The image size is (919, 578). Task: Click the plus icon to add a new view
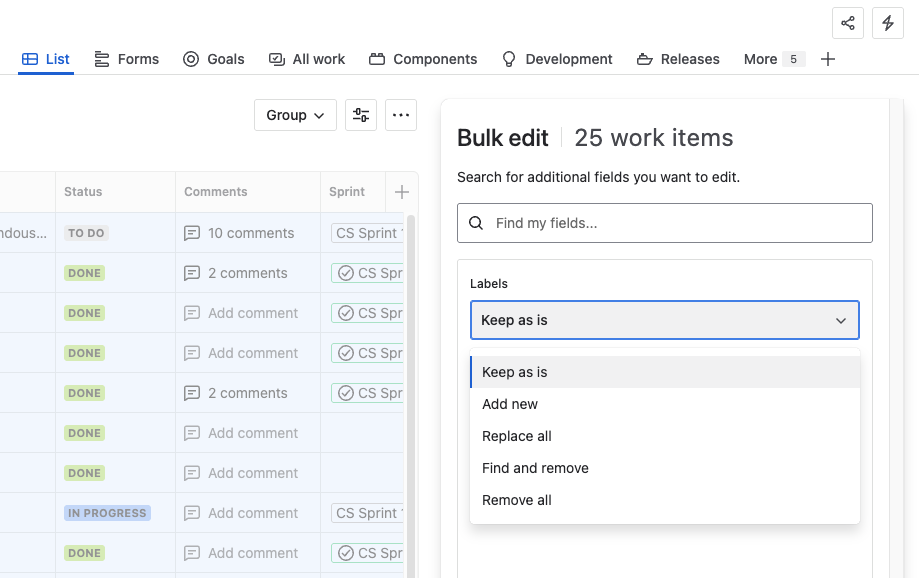click(x=828, y=59)
